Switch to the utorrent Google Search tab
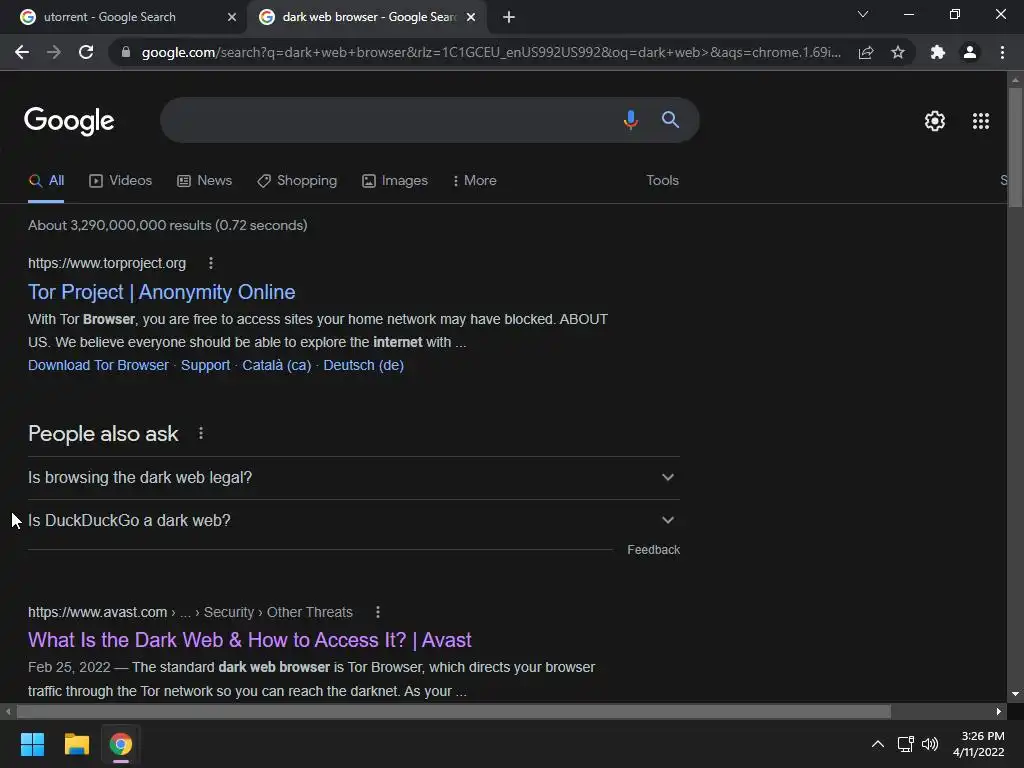 click(x=124, y=17)
